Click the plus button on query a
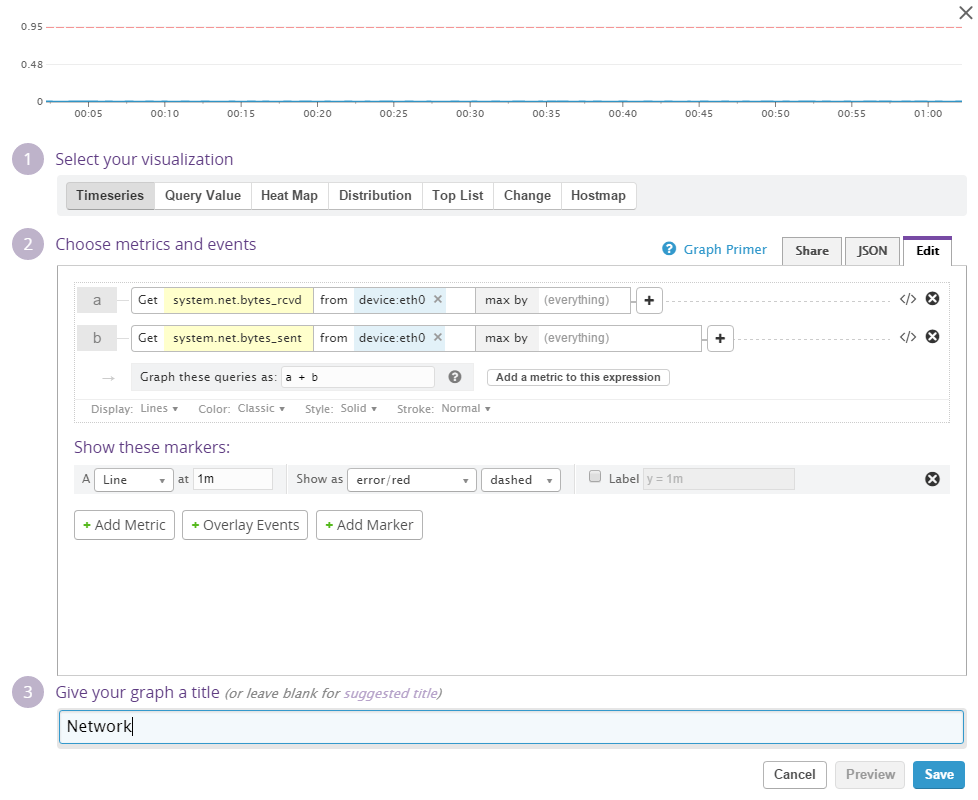This screenshot has height=800, width=978. pos(649,300)
